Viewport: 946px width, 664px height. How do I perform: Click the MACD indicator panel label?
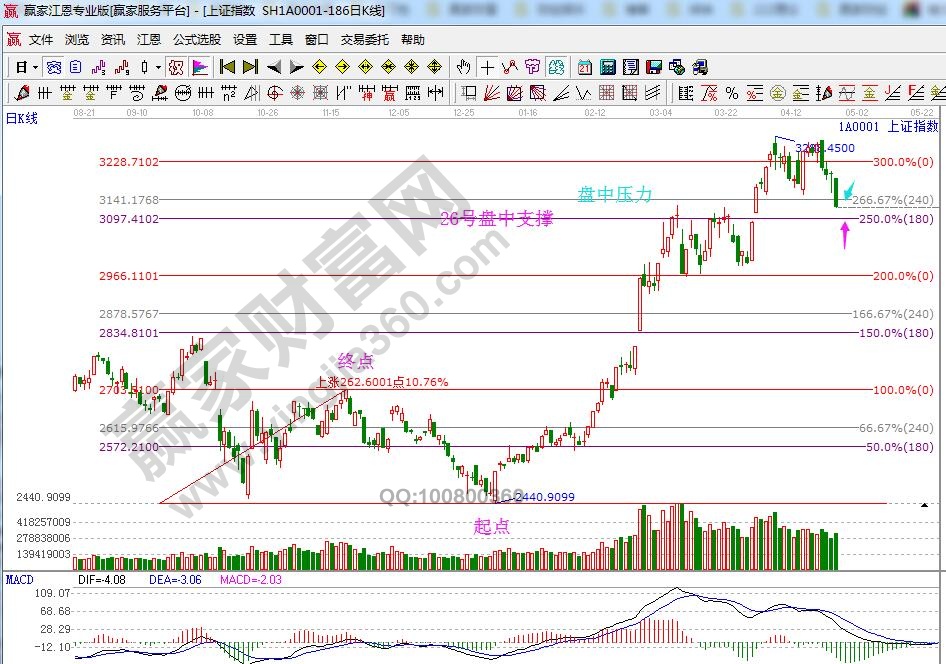pos(20,579)
